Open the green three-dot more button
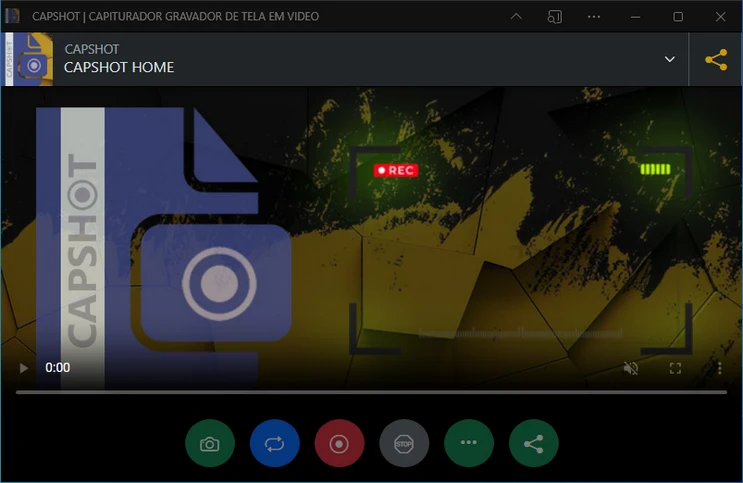The width and height of the screenshot is (743, 483). pos(469,444)
